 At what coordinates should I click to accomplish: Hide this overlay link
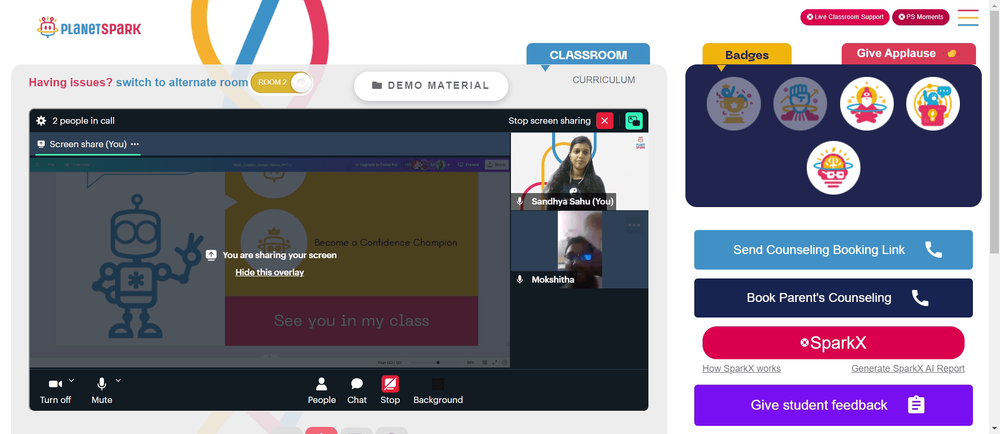270,272
